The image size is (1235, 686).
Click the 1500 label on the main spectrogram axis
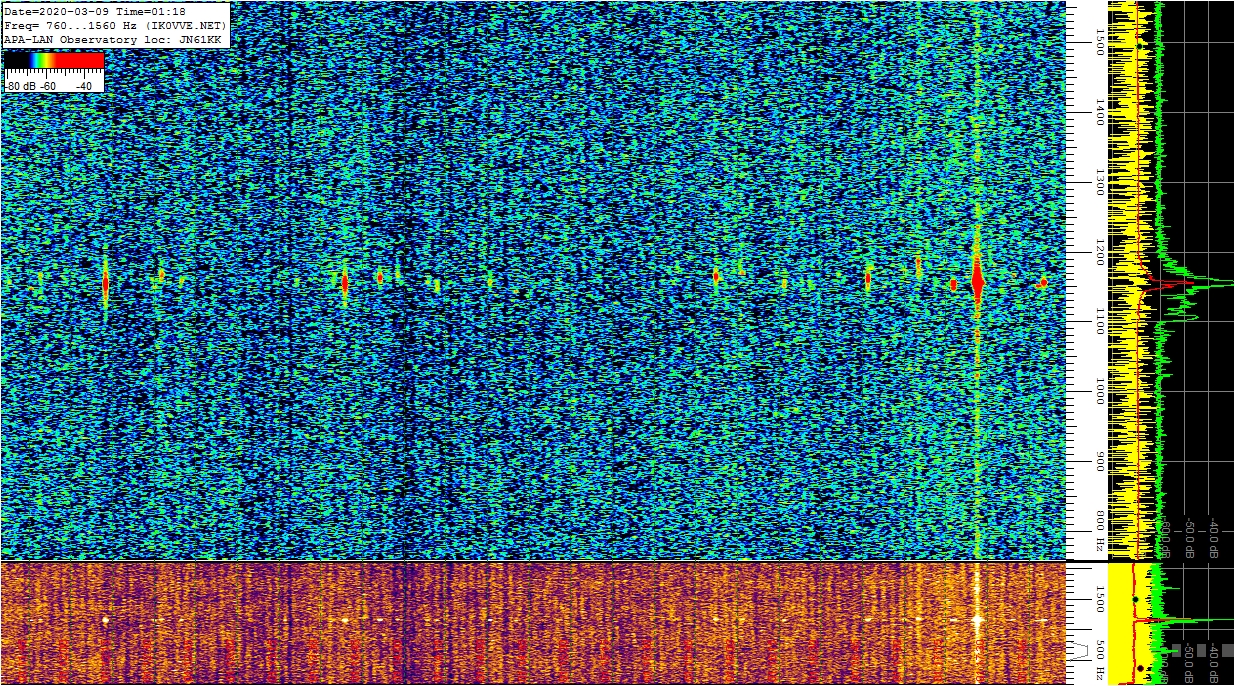coord(1099,43)
